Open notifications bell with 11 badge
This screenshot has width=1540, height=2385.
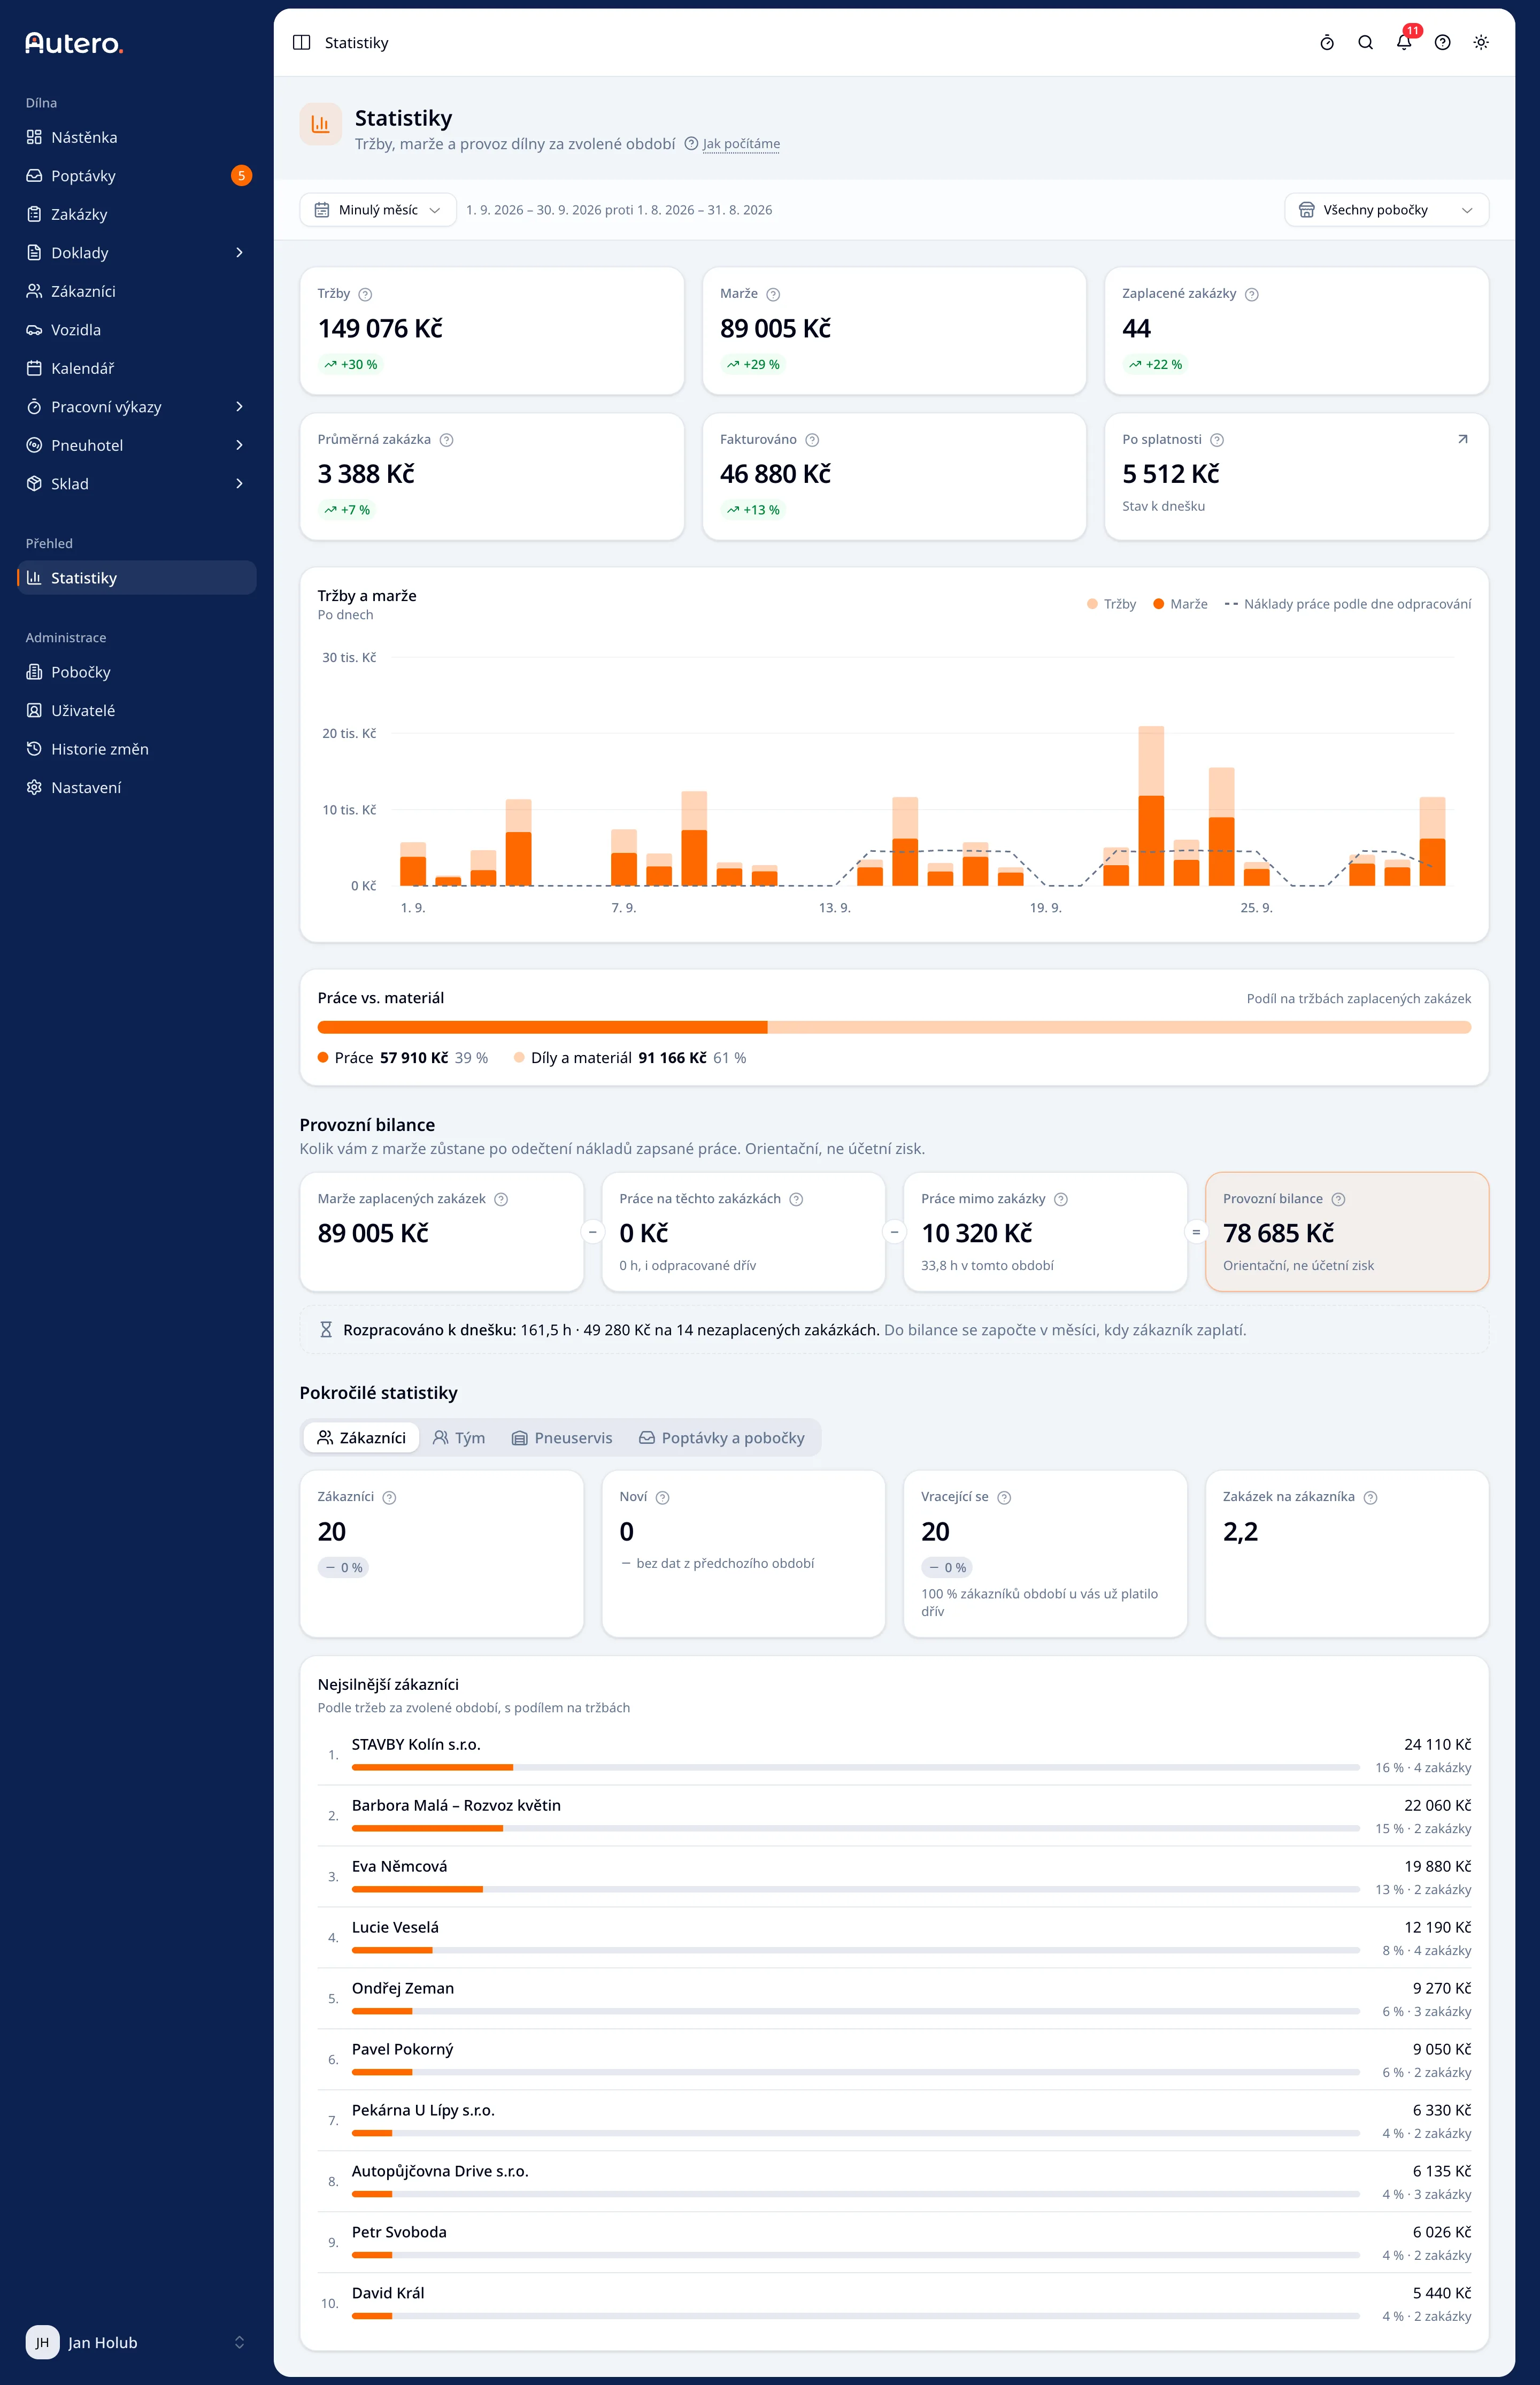coord(1404,42)
